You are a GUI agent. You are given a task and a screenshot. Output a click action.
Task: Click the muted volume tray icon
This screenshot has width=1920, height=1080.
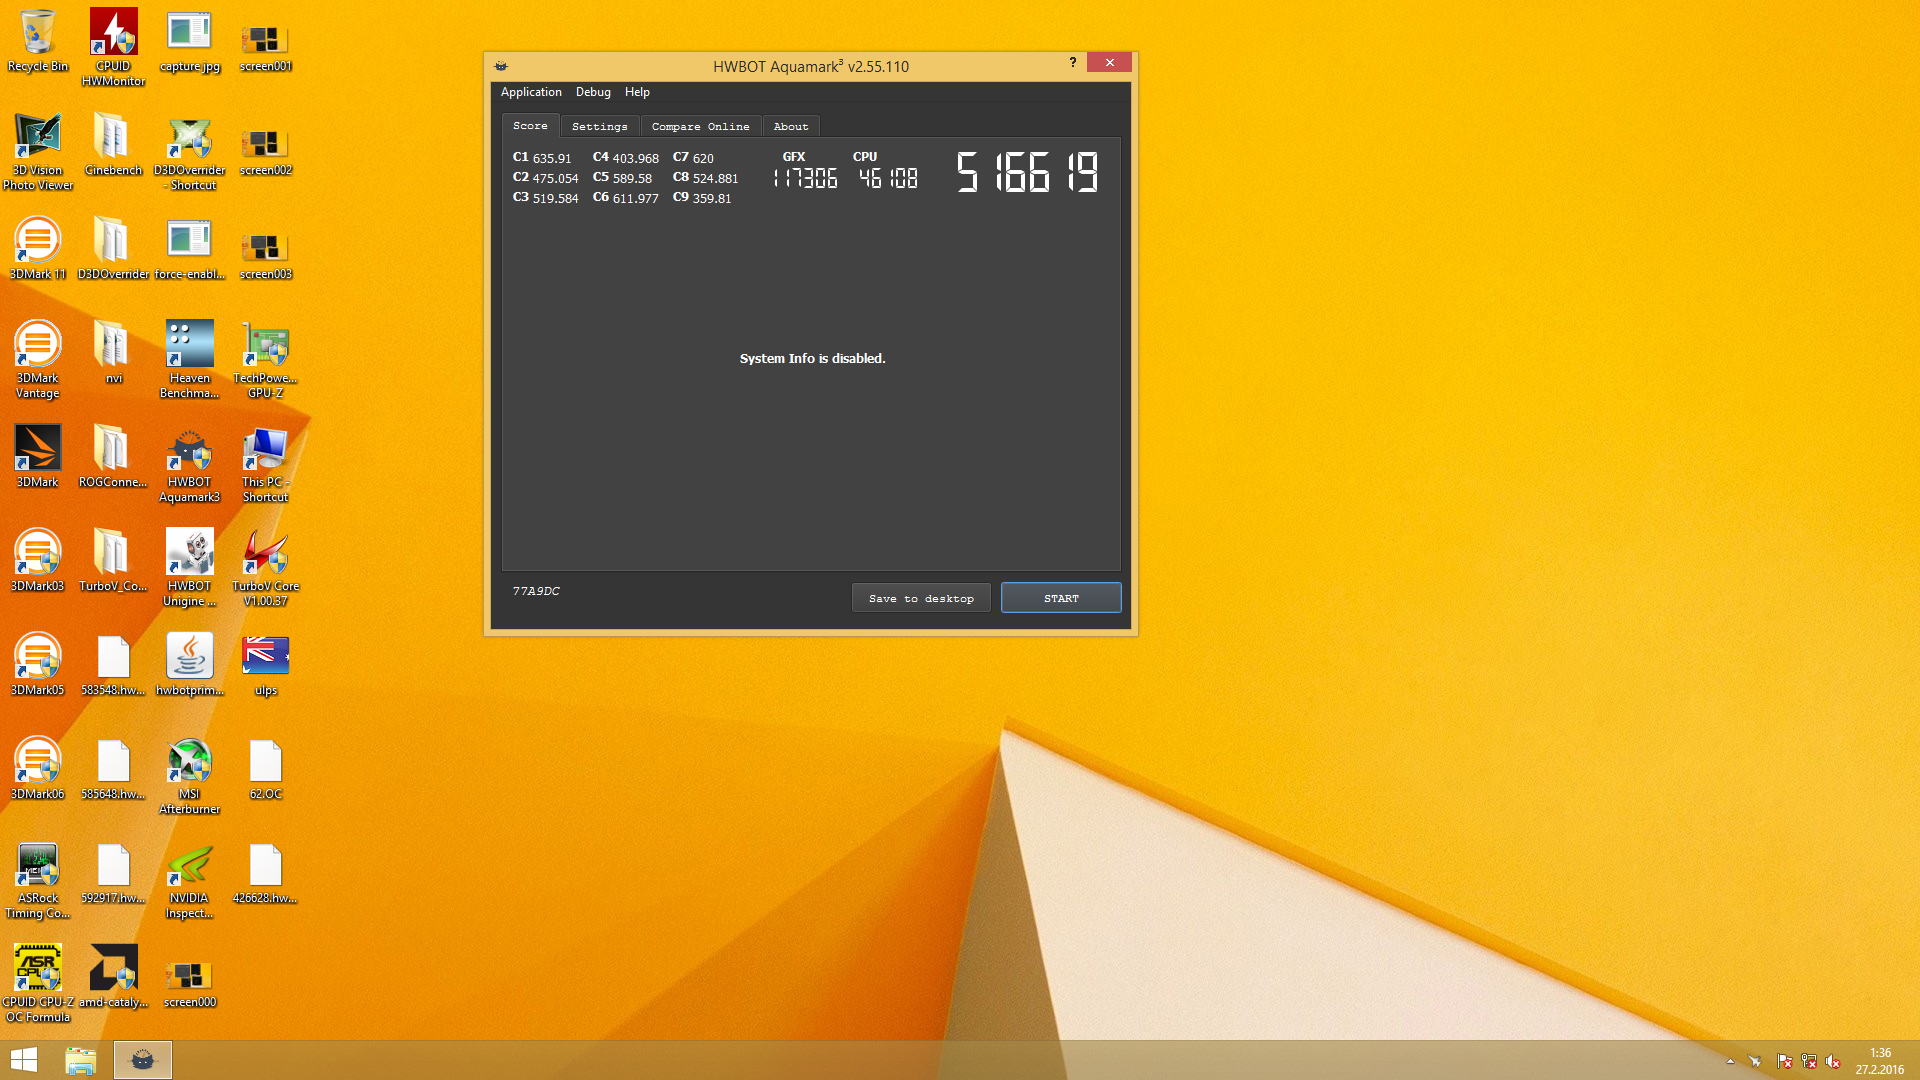[x=1833, y=1061]
